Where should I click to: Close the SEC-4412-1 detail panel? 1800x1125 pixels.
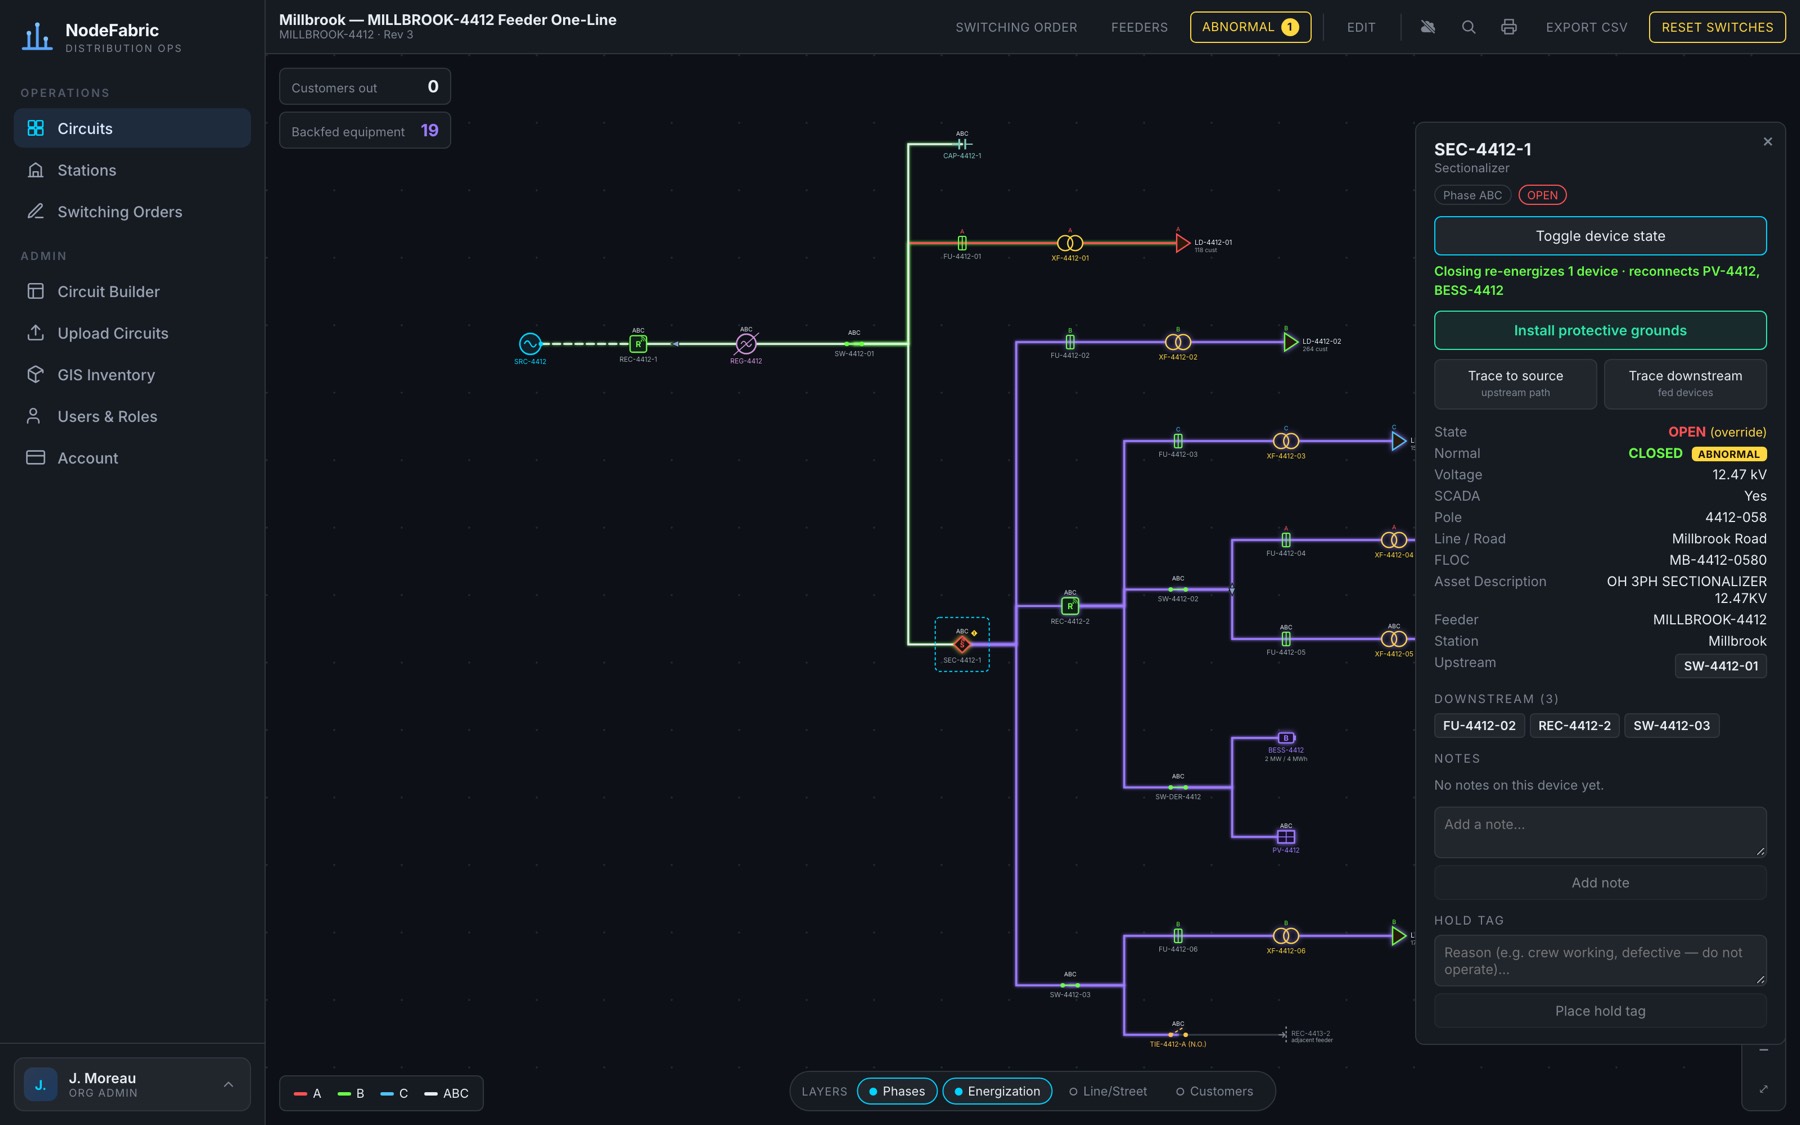1767,142
